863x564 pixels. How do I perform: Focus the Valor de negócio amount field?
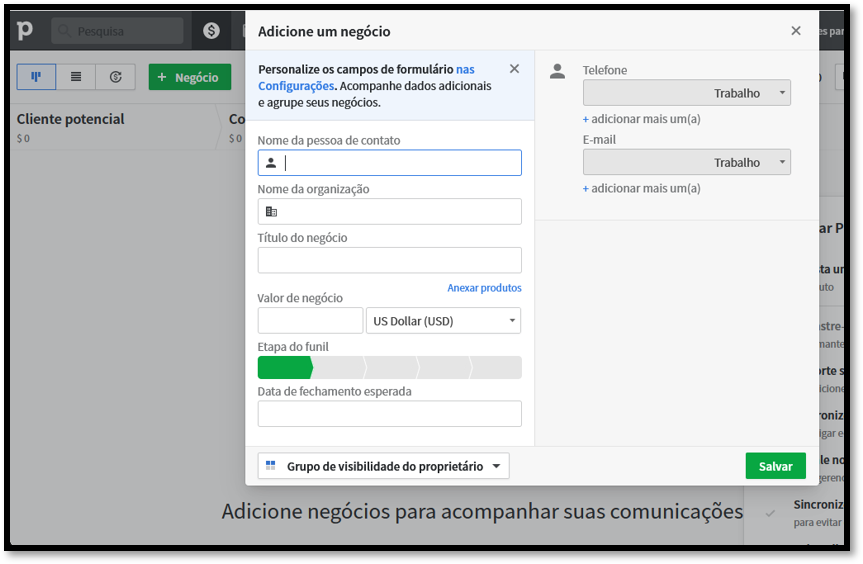point(310,321)
